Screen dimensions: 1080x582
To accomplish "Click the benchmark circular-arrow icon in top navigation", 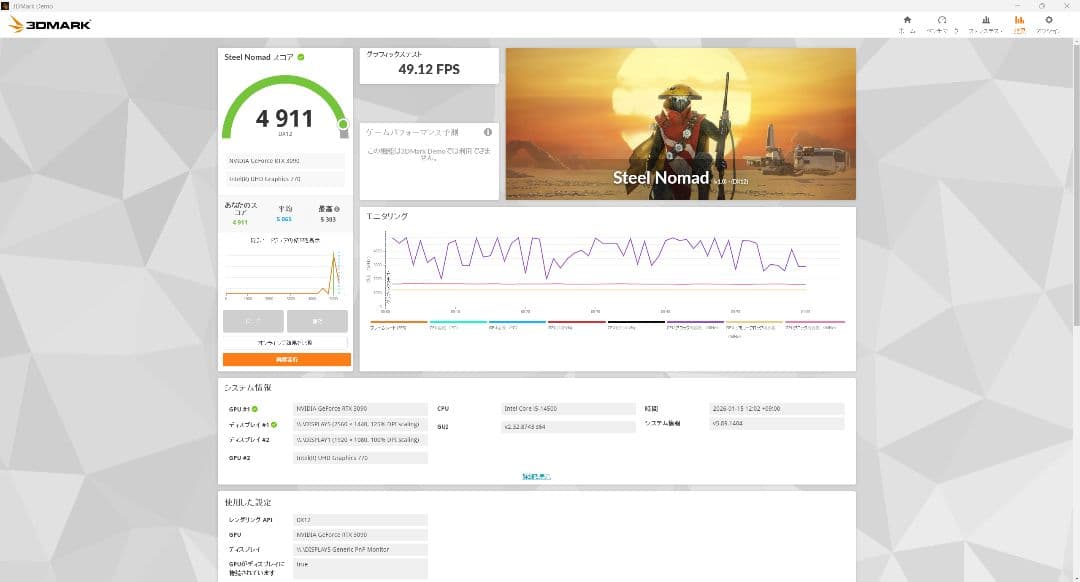I will [941, 21].
